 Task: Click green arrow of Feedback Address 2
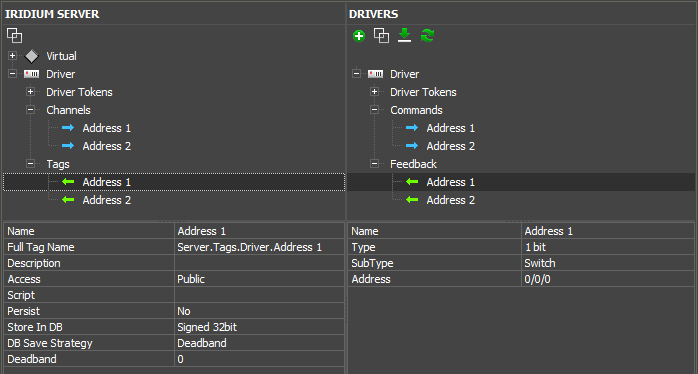[x=412, y=200]
